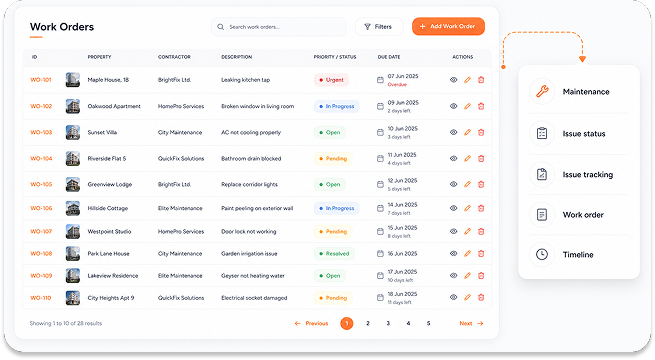The width and height of the screenshot is (655, 360).
Task: Click the Issue status clipboard icon
Action: click(542, 133)
